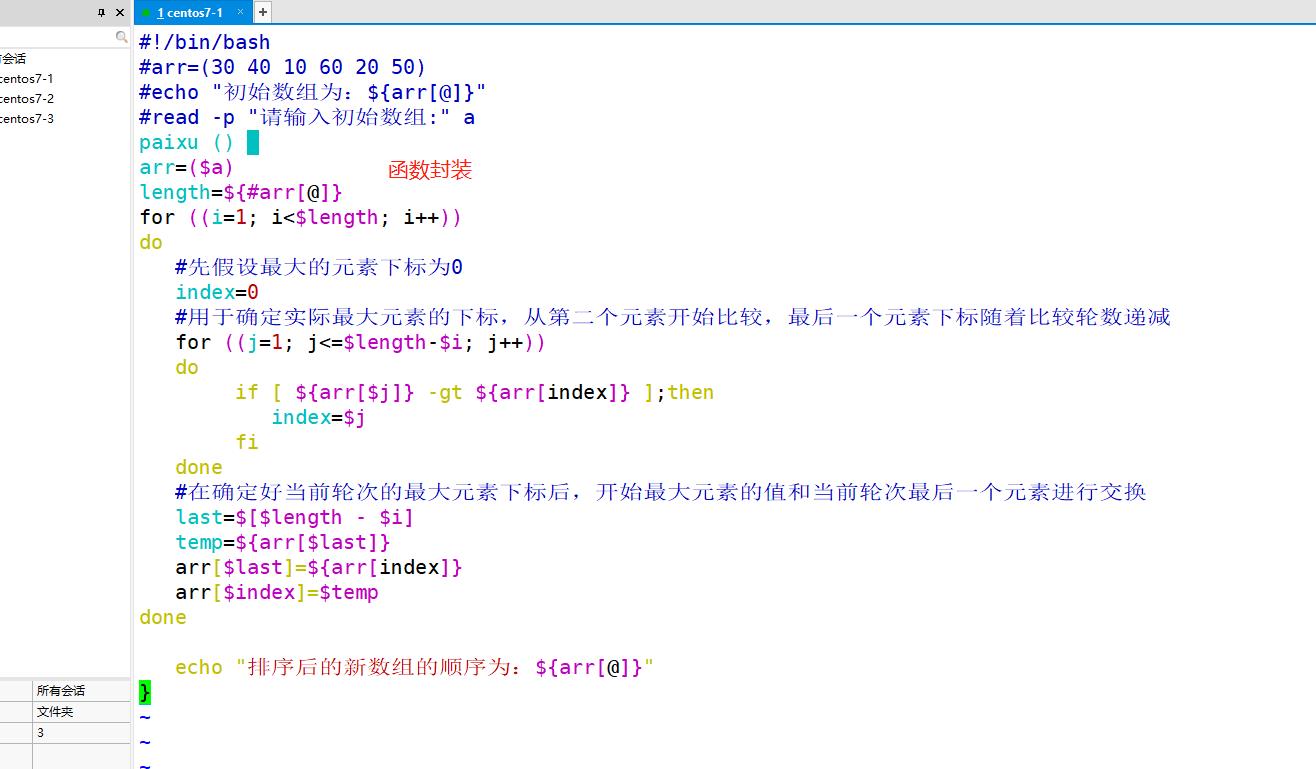Viewport: 1316px width, 769px height.
Task: Click the index=$j line
Action: click(x=319, y=417)
